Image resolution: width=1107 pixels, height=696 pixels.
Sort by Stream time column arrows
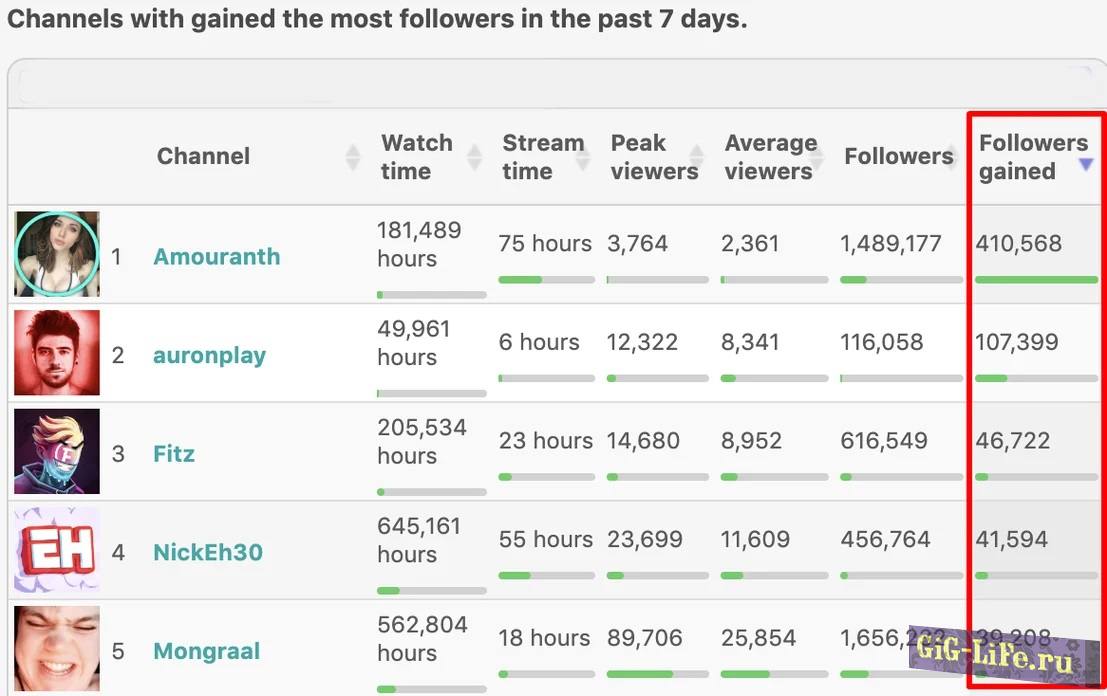coord(583,157)
